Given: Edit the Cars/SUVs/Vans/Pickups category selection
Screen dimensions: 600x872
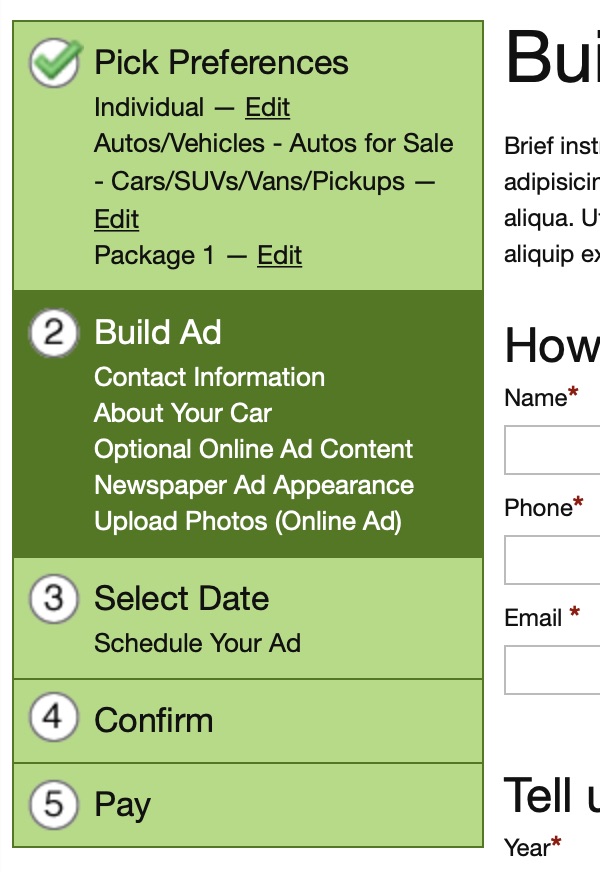Looking at the screenshot, I should (117, 220).
